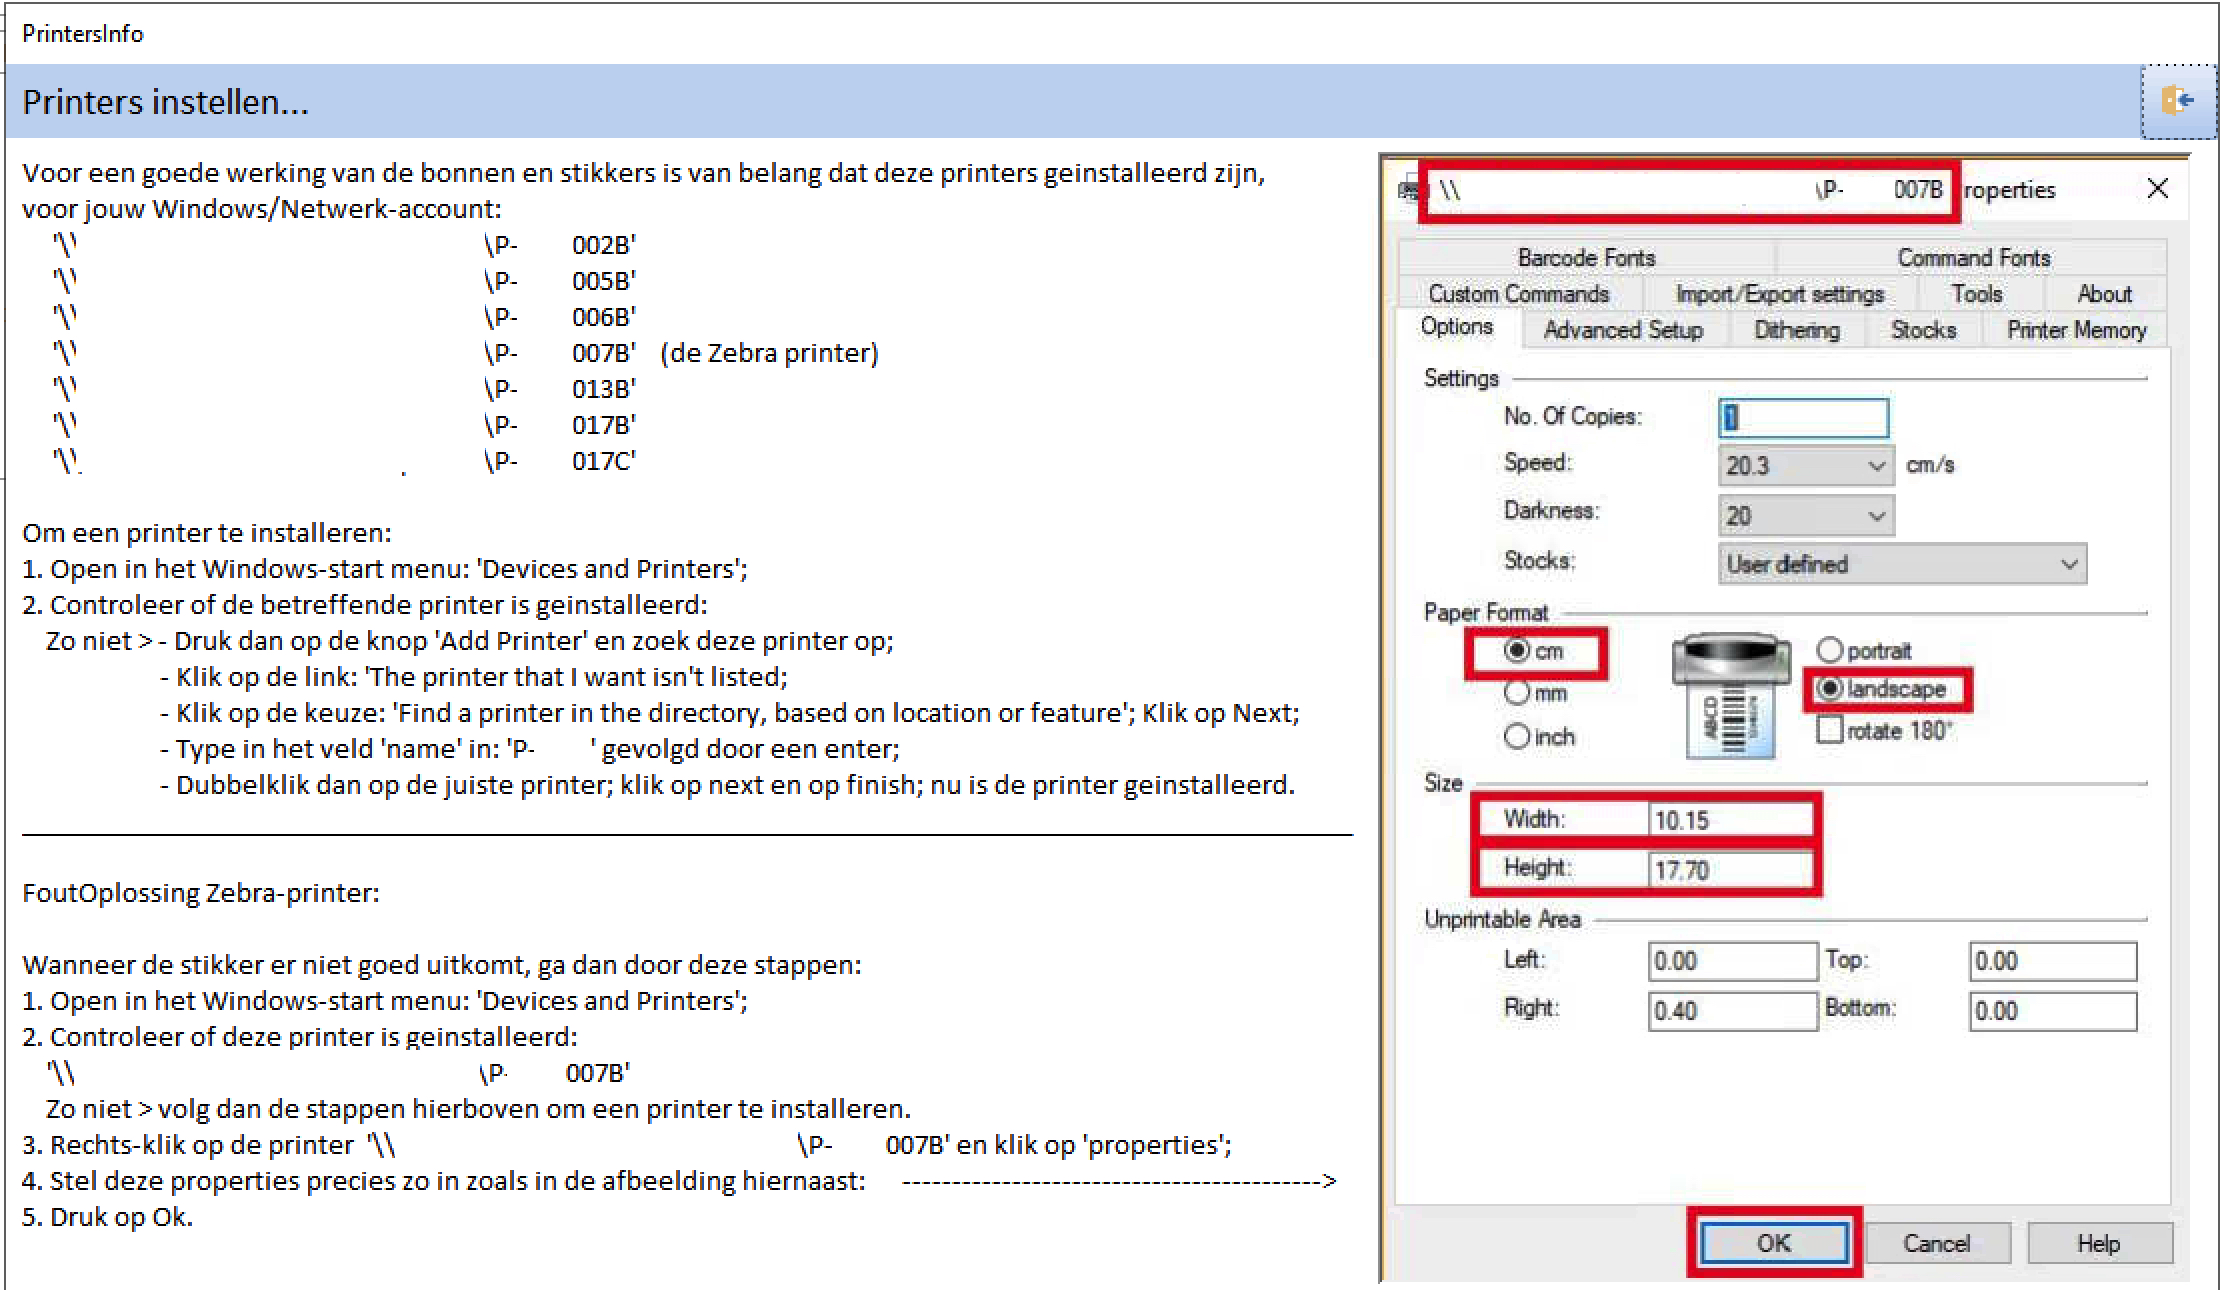Click the Cancel button
This screenshot has width=2220, height=1290.
click(x=1936, y=1243)
